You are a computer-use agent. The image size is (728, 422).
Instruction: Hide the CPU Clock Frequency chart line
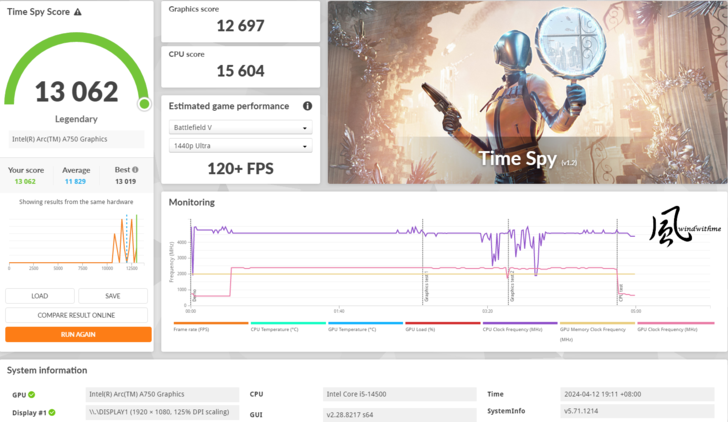click(518, 325)
